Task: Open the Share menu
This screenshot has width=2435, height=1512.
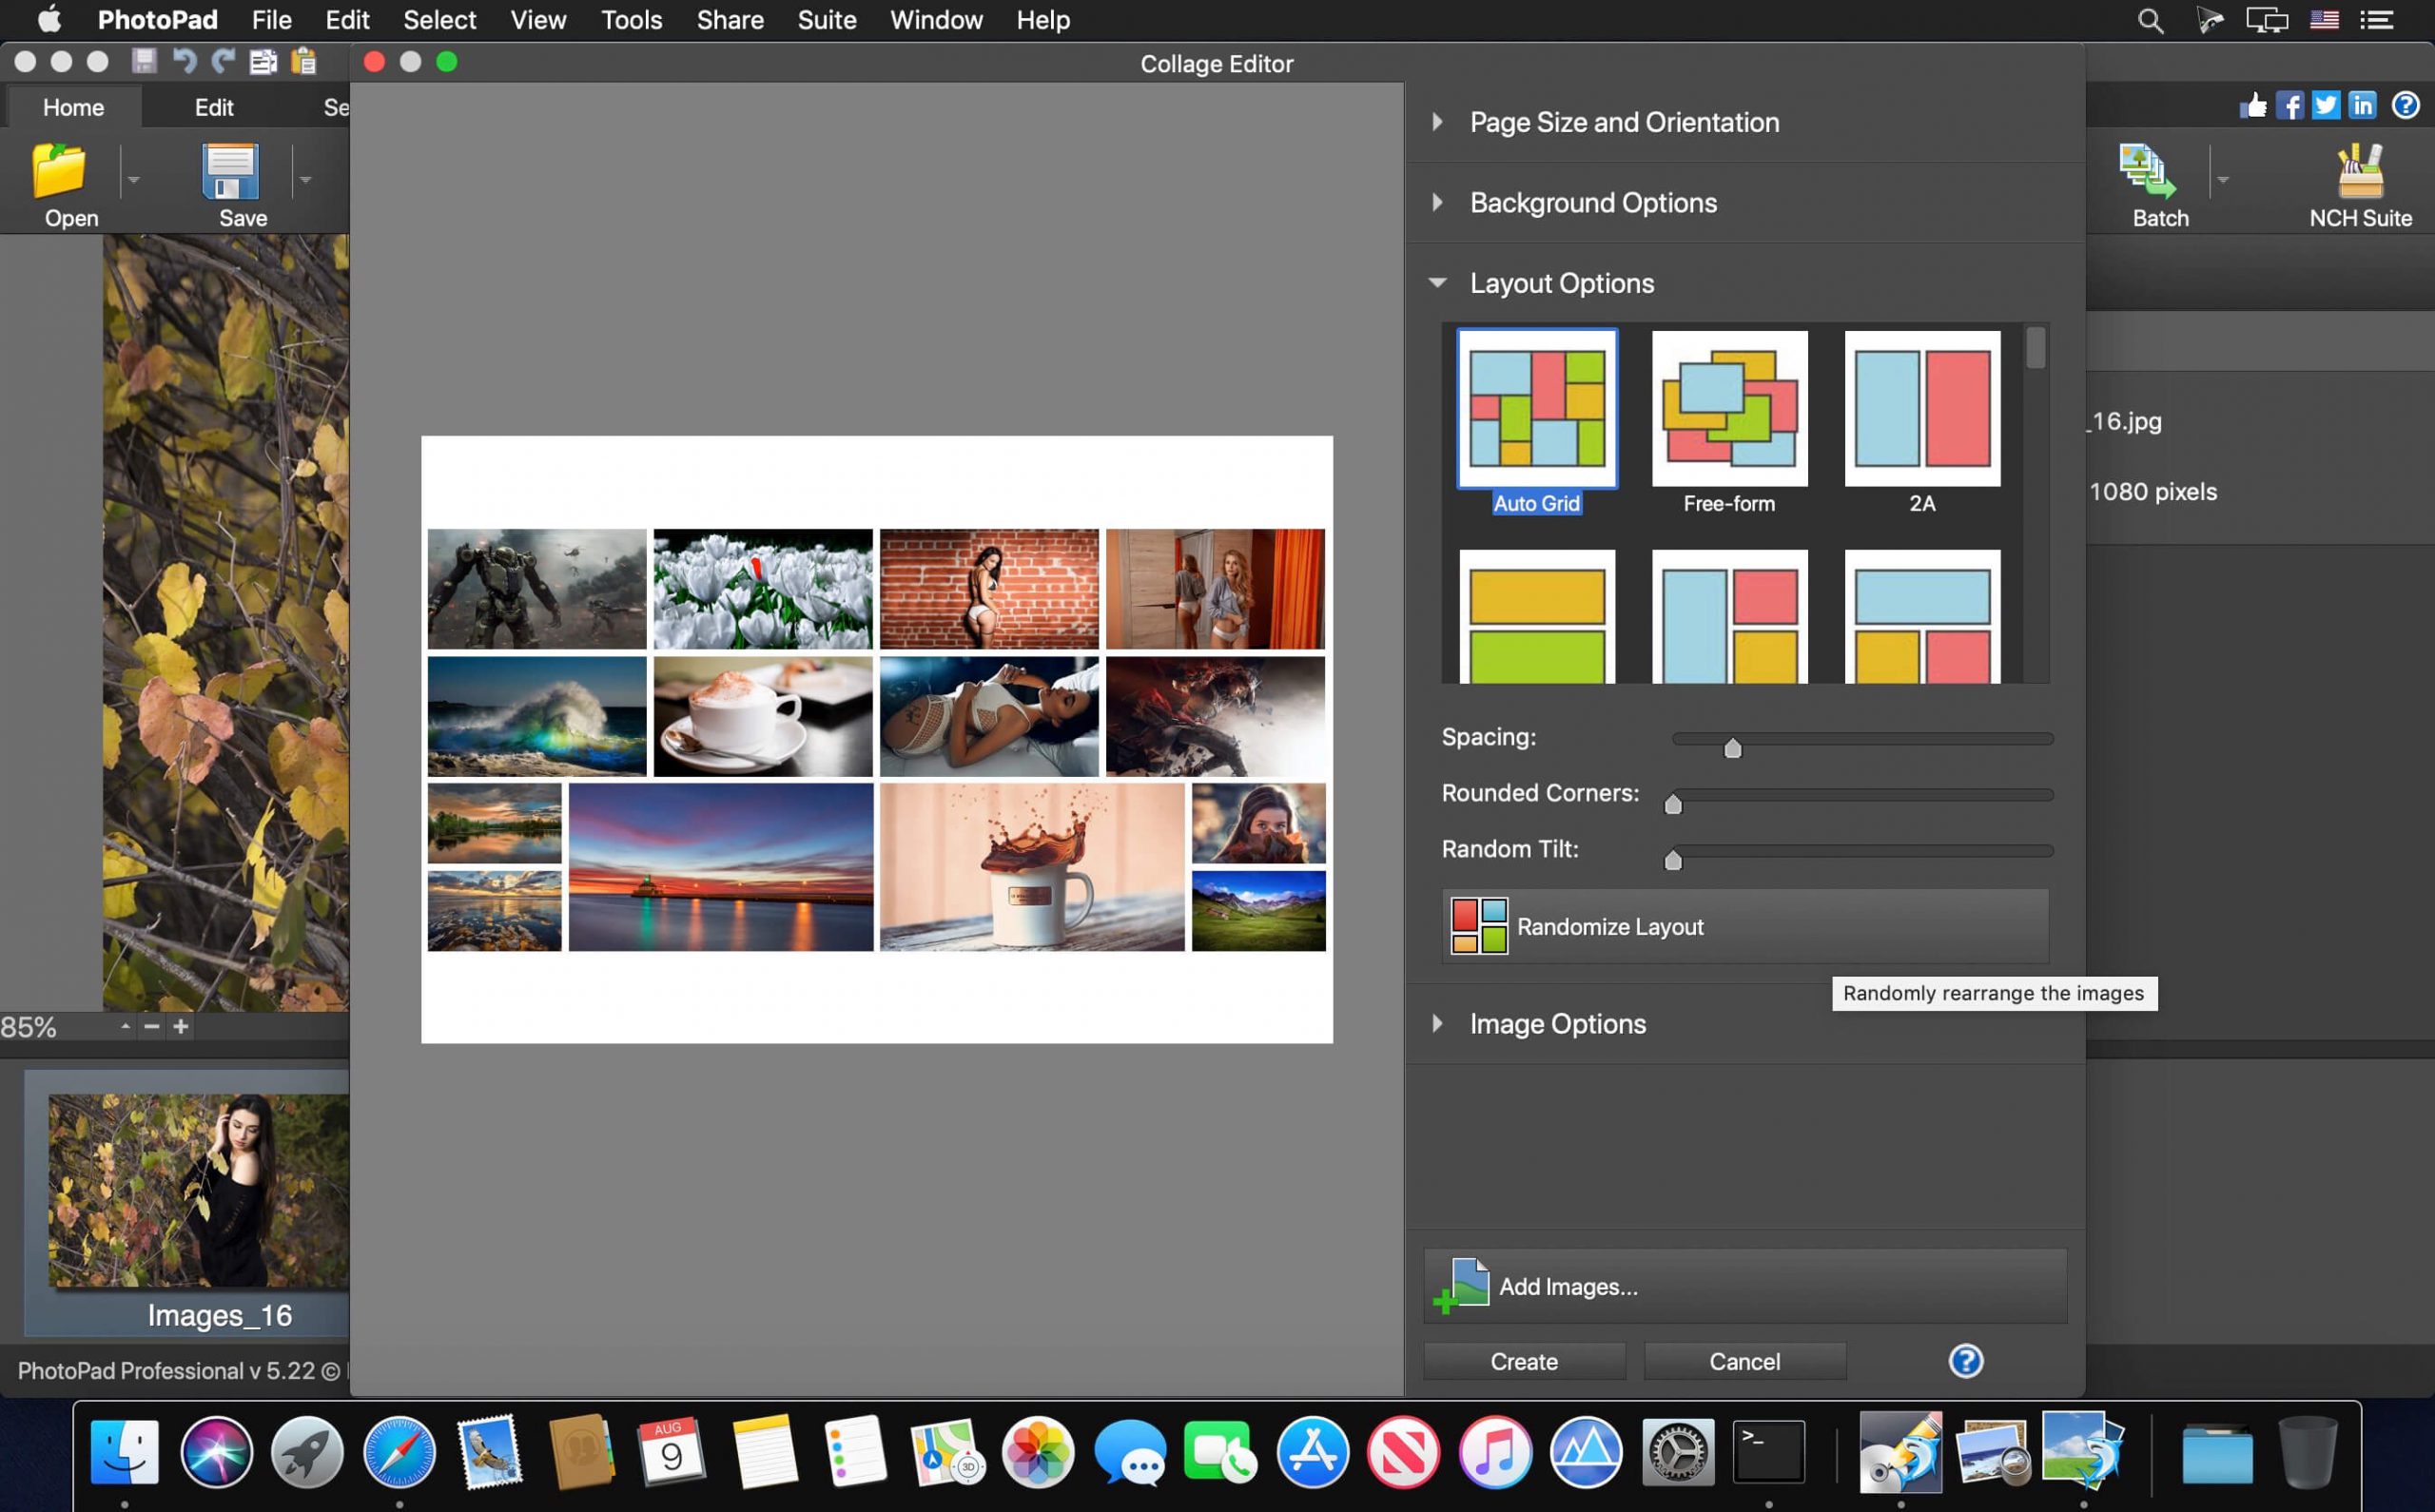Action: point(728,19)
